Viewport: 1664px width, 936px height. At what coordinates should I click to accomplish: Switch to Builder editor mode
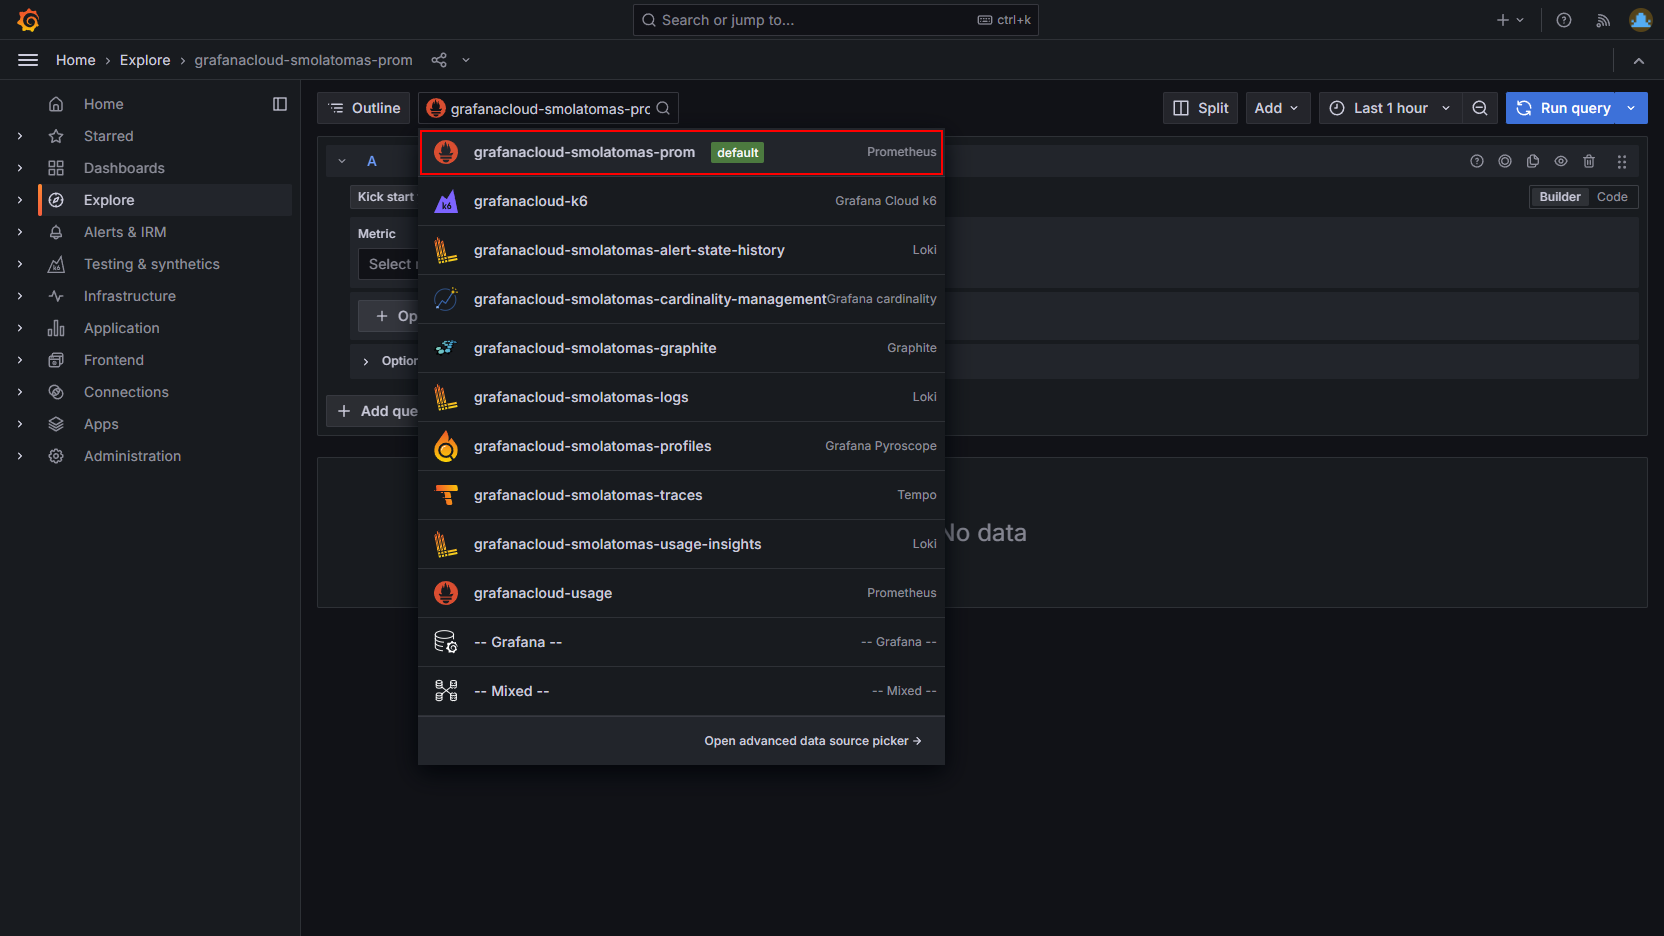[x=1560, y=197]
